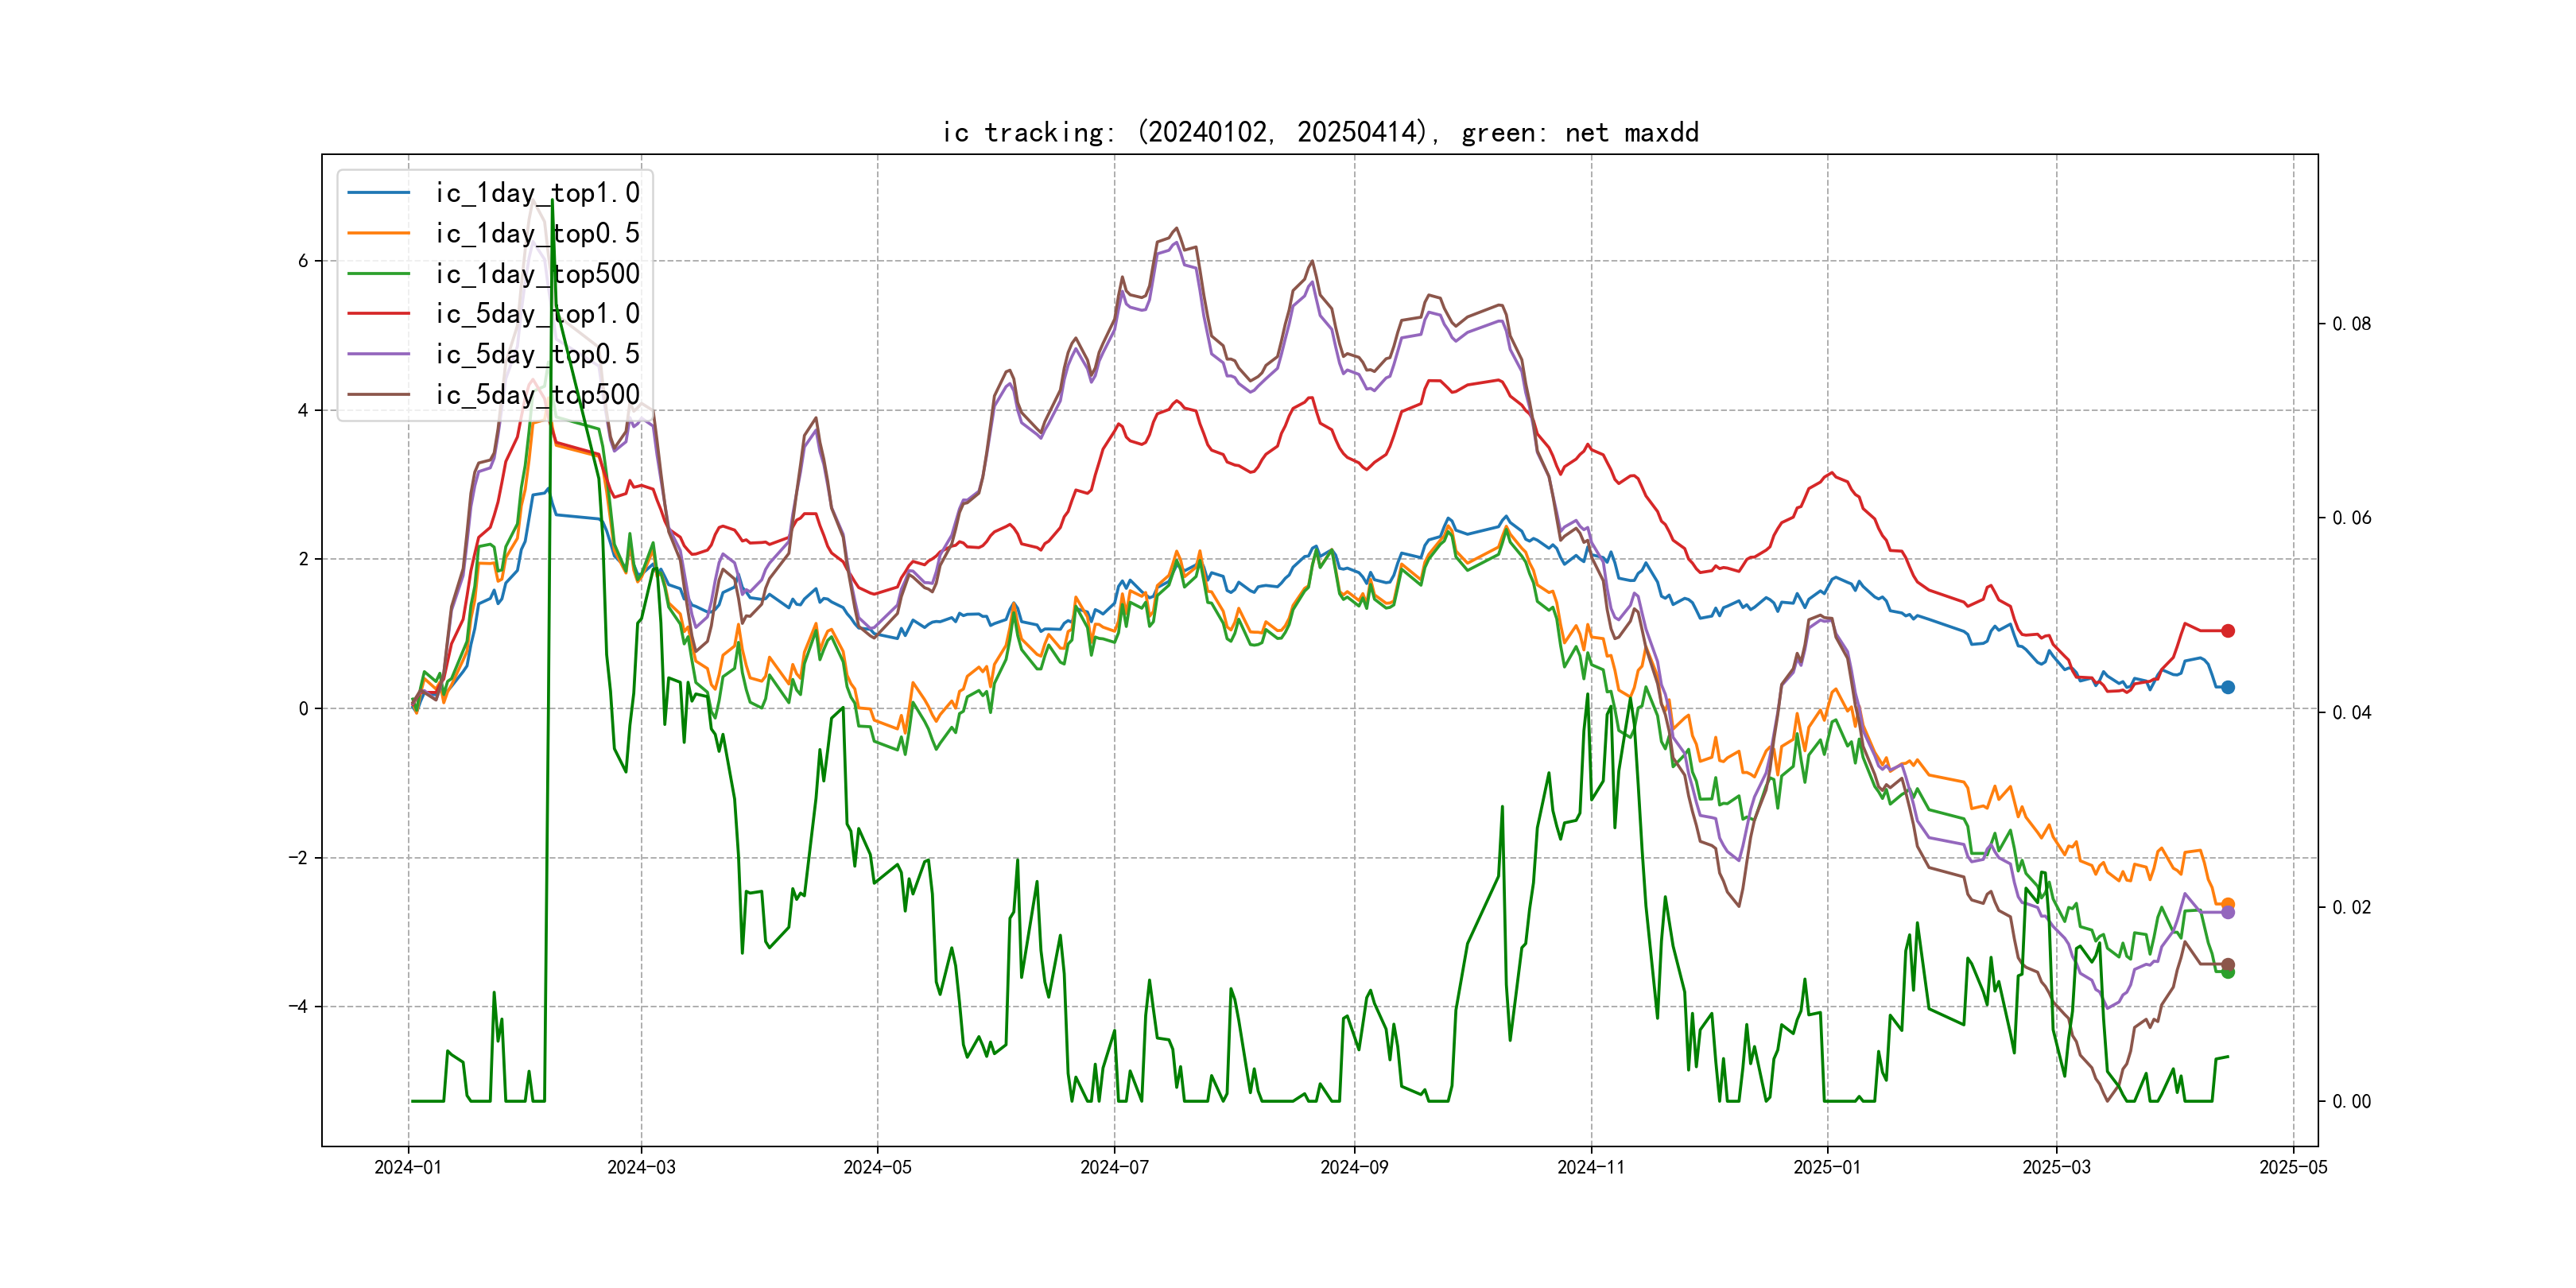Screen dimensions: 2576x1288
Task: Click the chart title text
Action: coord(1319,133)
